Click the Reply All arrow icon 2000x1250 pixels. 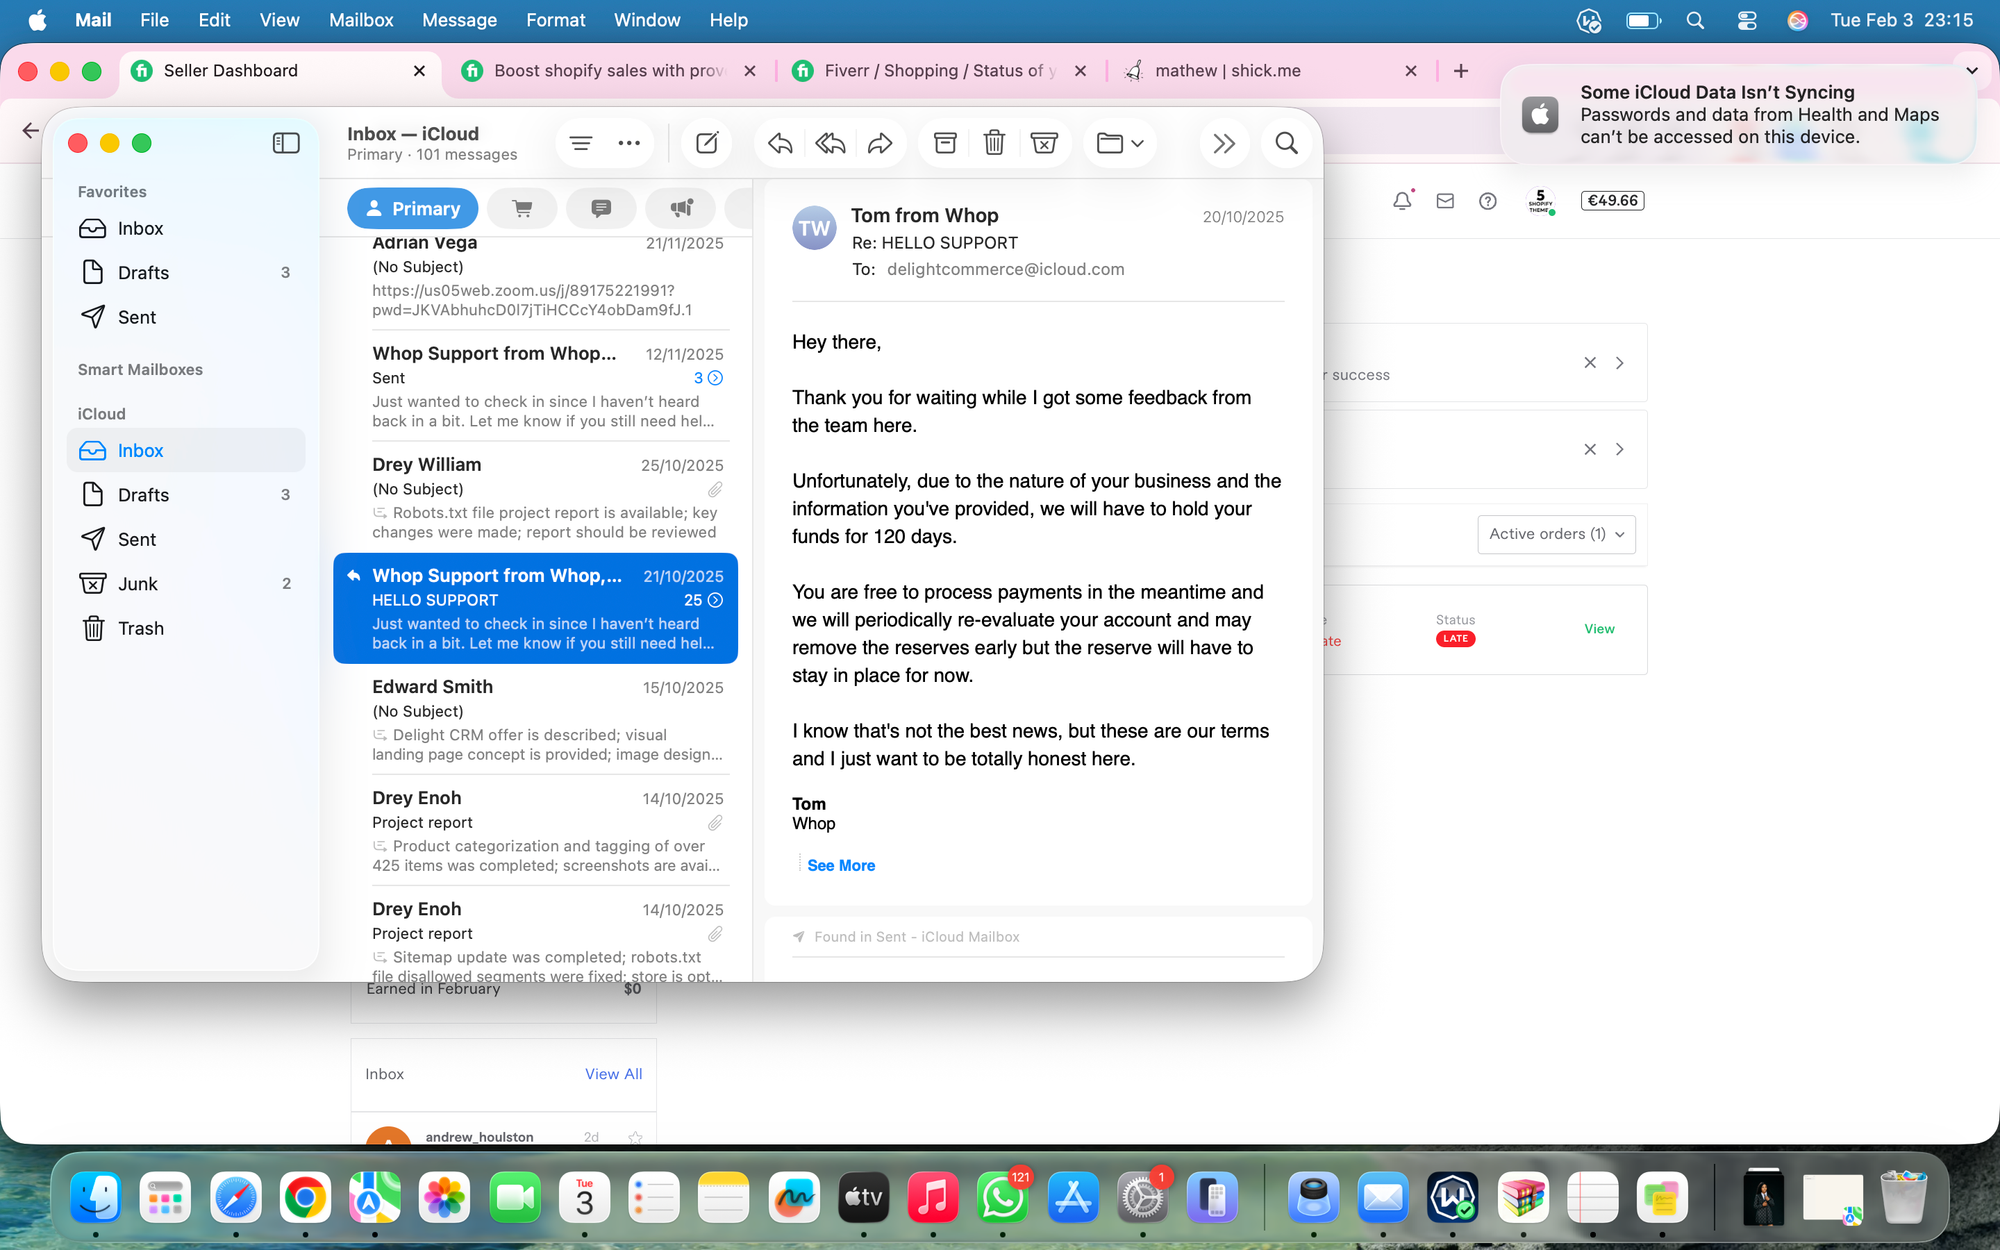pos(830,143)
